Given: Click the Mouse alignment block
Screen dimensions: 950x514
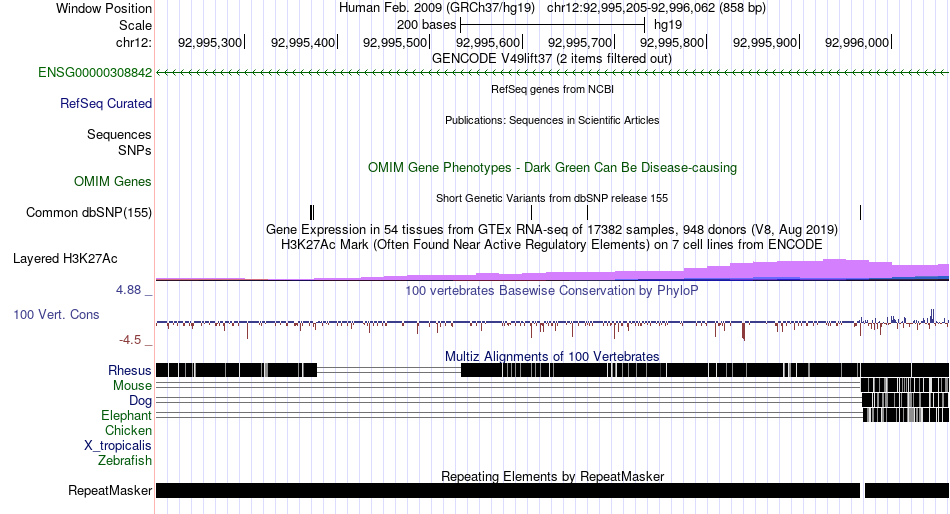Looking at the screenshot, I should pos(905,385).
